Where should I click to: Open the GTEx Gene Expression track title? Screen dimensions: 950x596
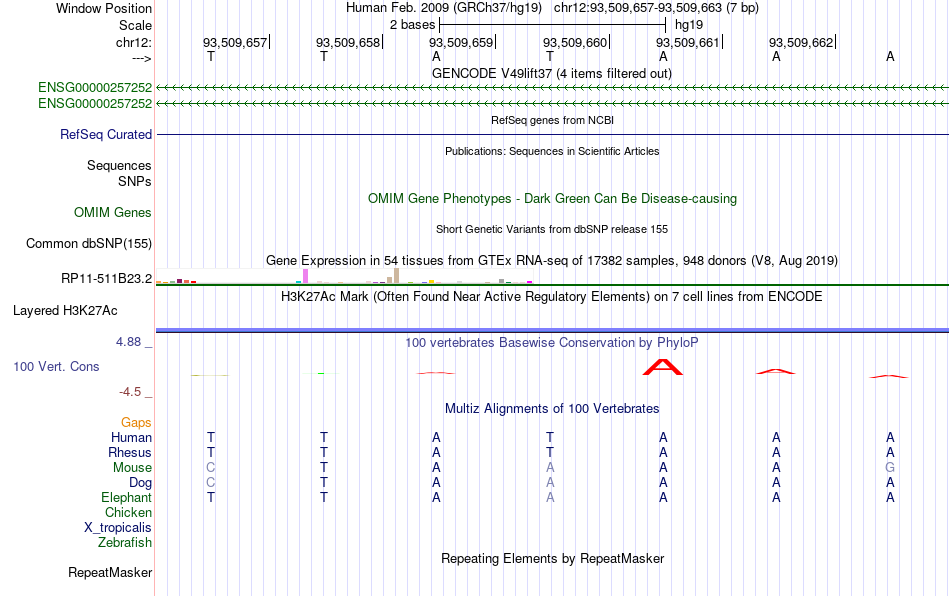(551, 260)
